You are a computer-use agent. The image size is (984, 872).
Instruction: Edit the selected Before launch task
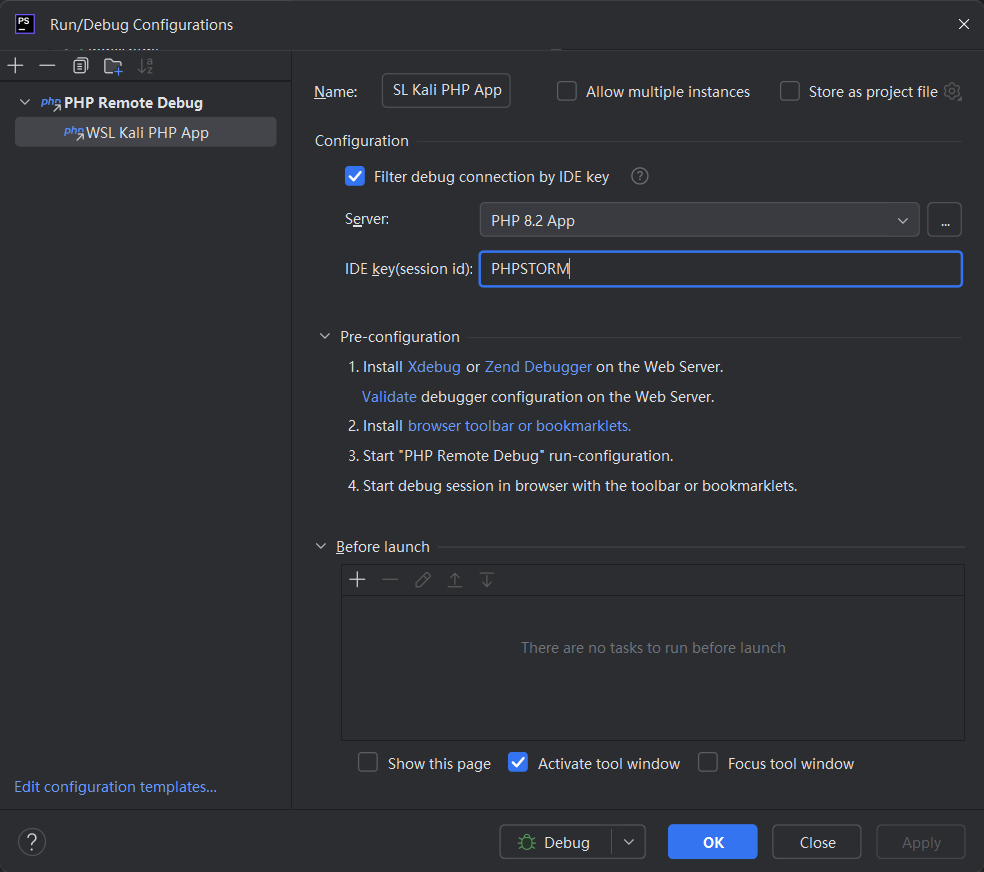point(423,579)
